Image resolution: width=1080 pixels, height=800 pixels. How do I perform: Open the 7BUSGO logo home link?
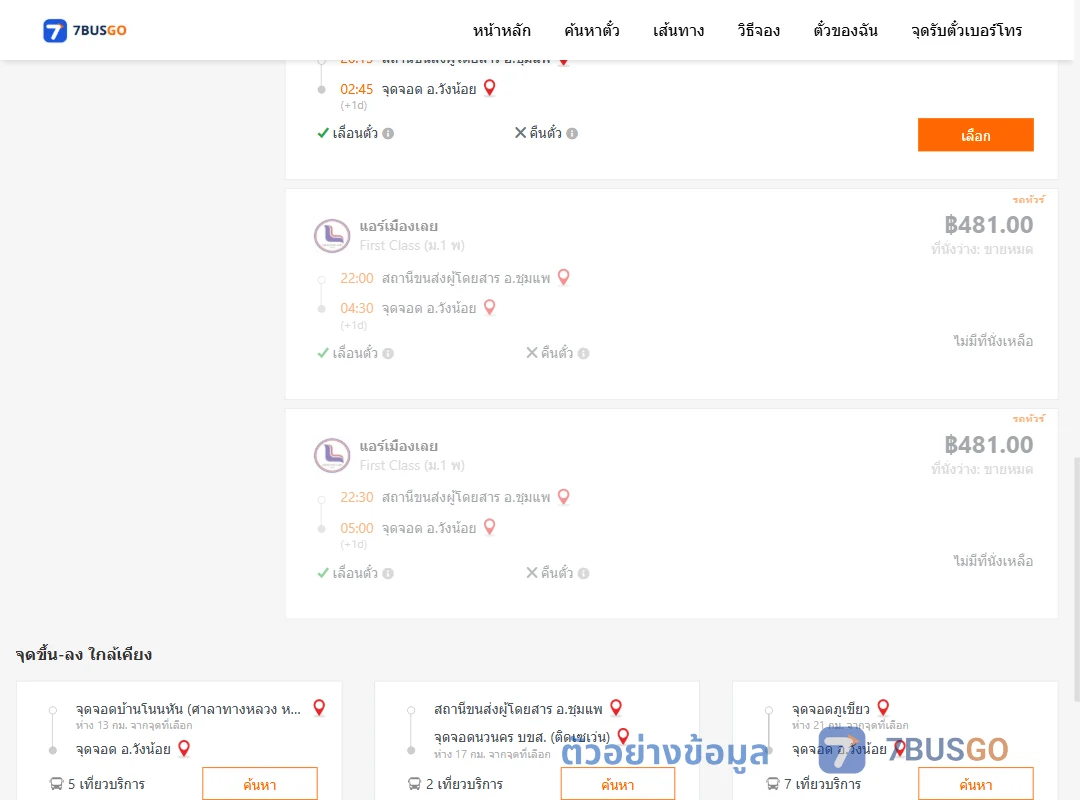click(85, 30)
